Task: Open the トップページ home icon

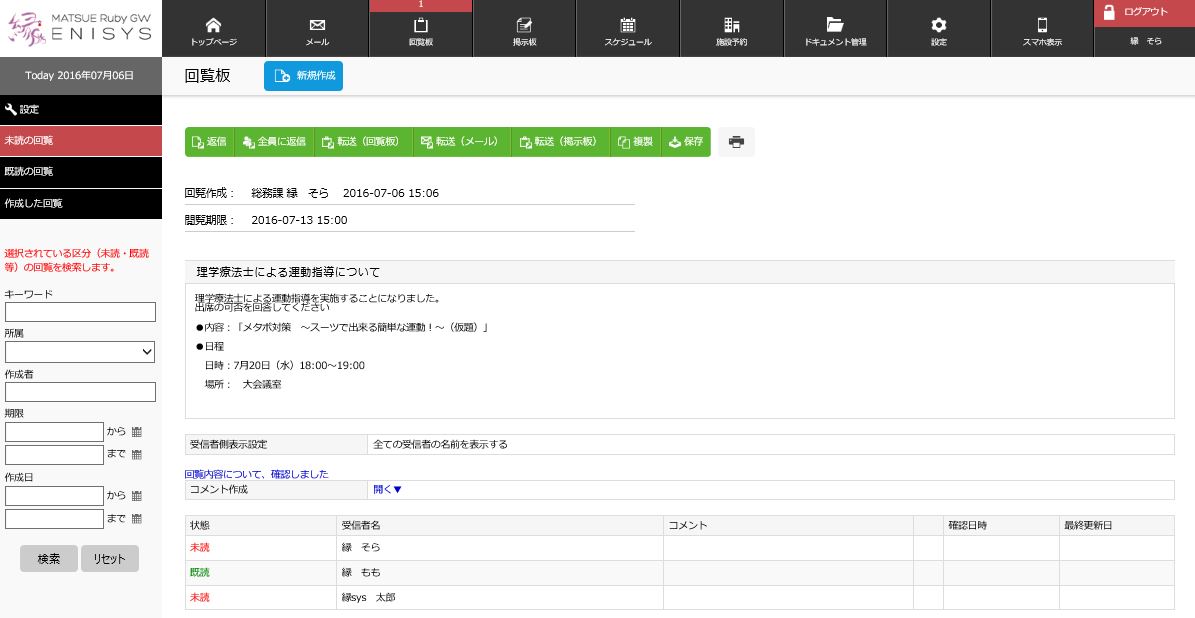Action: pyautogui.click(x=213, y=25)
